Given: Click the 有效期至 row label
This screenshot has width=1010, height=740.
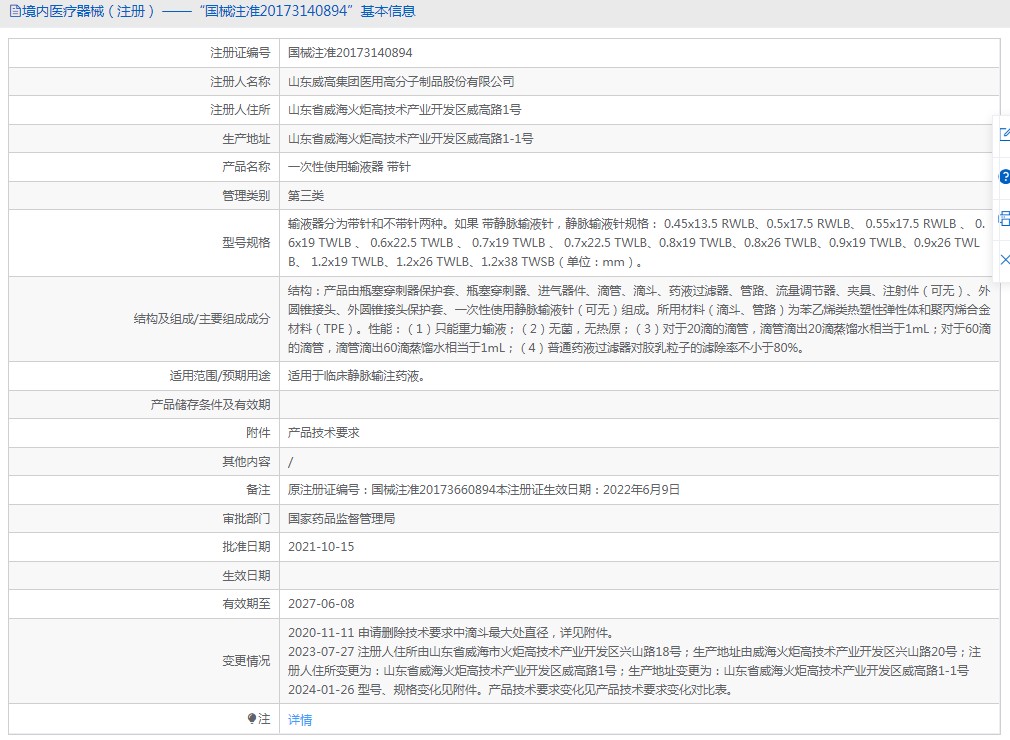Looking at the screenshot, I should click(x=246, y=604).
